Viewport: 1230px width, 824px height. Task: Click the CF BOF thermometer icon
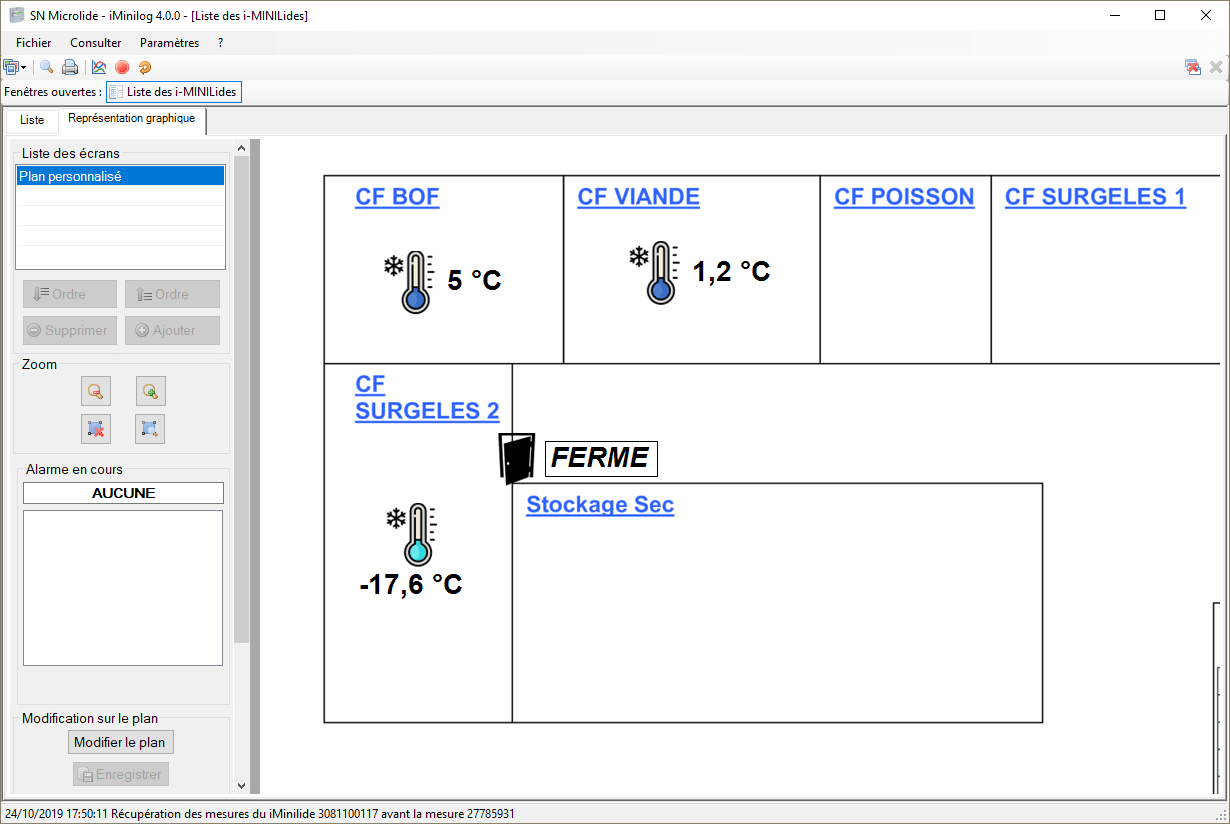[x=410, y=283]
